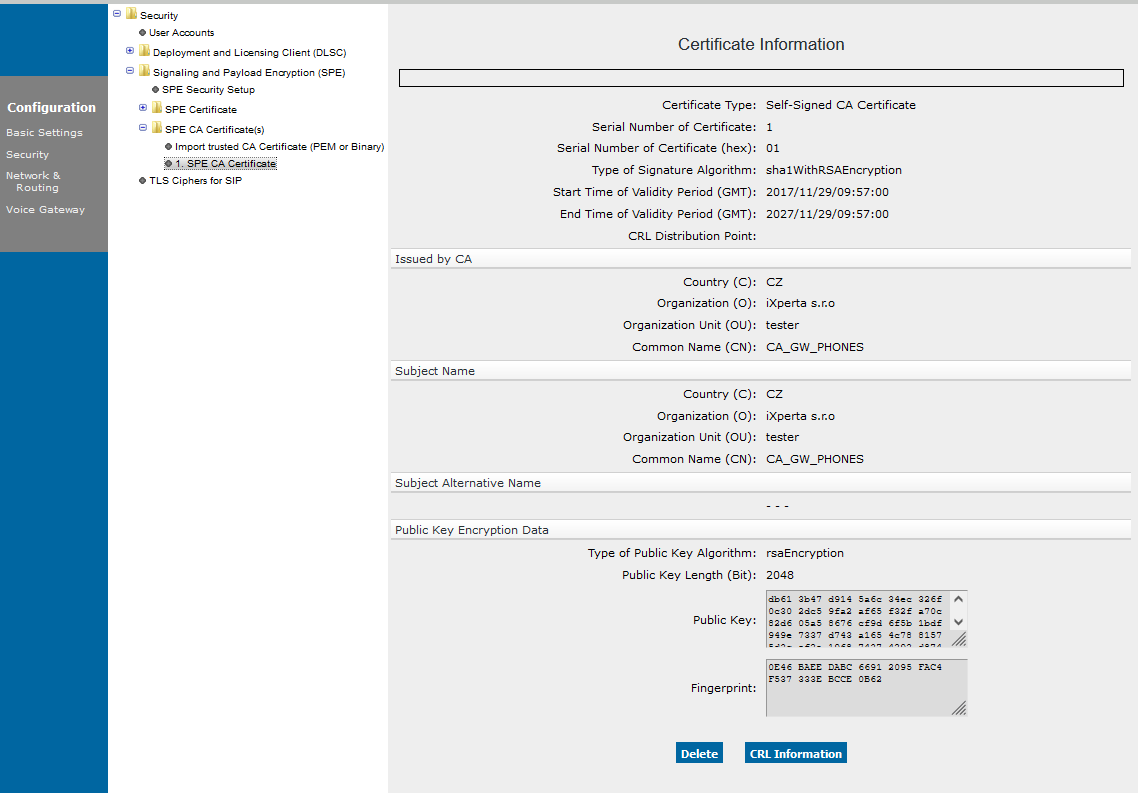Click 'Public Key Encryption Data' section header
Image resolution: width=1138 pixels, height=793 pixels.
click(761, 530)
